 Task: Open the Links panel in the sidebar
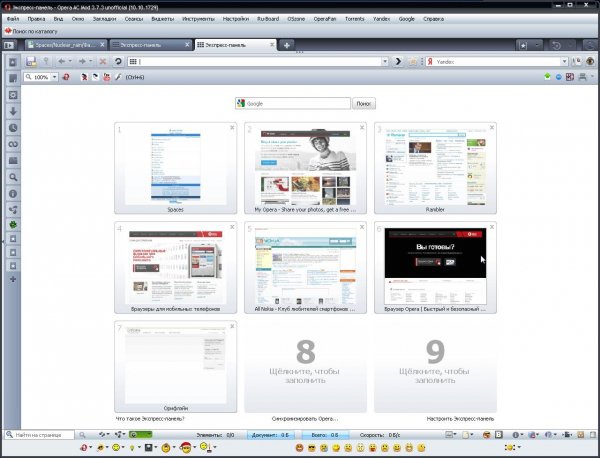coord(13,144)
